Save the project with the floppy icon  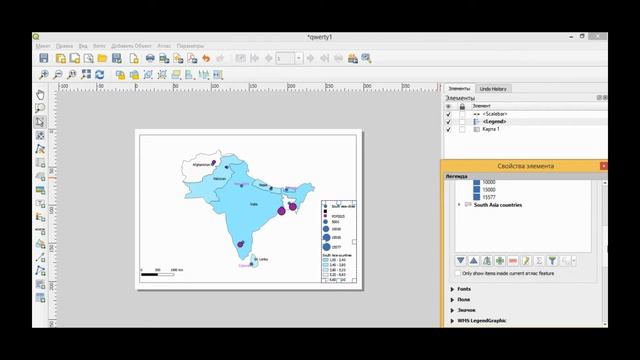pos(44,58)
